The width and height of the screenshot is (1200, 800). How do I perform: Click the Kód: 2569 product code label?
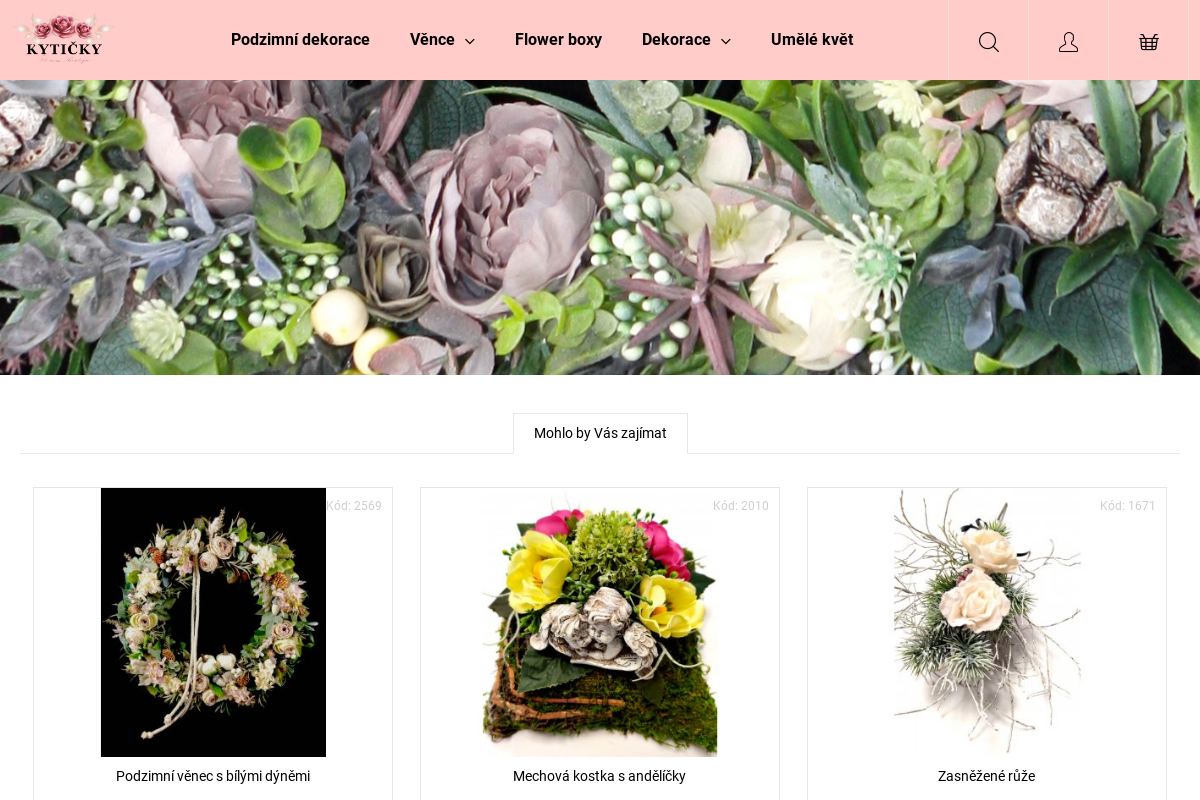(354, 506)
